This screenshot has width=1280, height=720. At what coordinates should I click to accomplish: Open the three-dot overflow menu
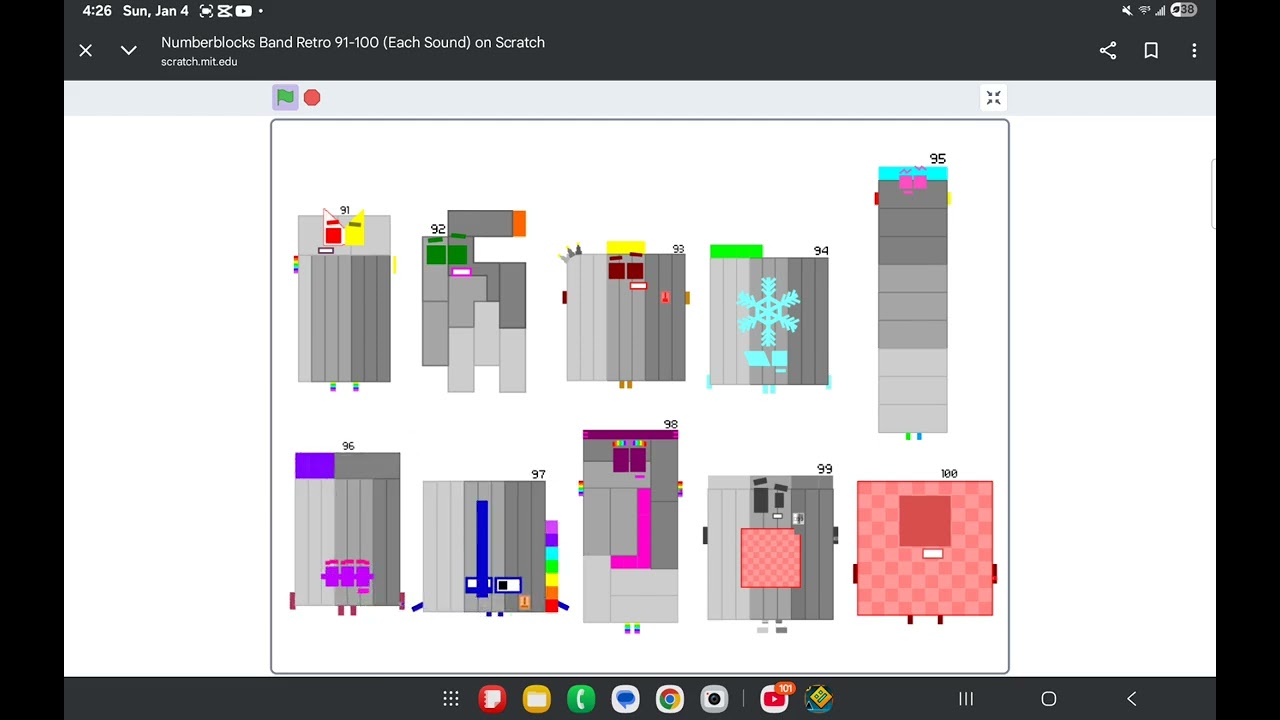pos(1194,50)
